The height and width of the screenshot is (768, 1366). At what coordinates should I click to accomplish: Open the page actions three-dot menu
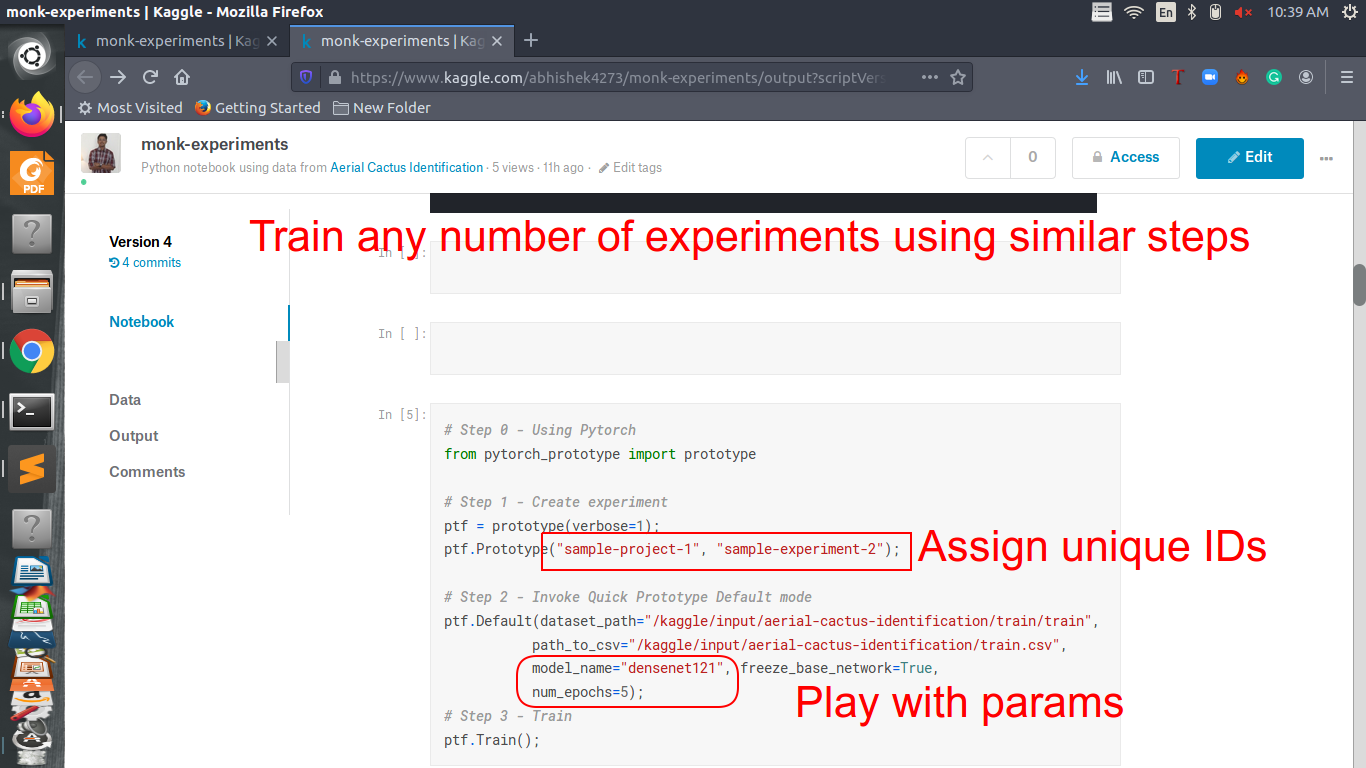click(930, 77)
